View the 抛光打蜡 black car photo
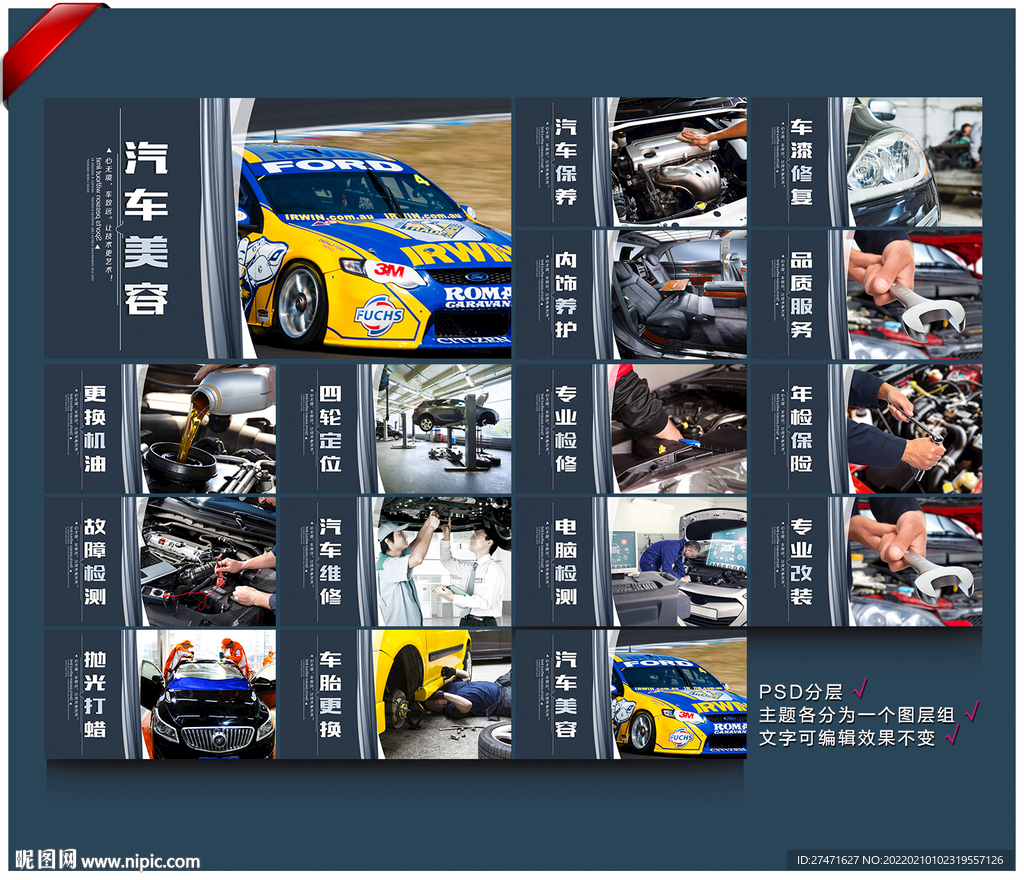 coord(207,695)
